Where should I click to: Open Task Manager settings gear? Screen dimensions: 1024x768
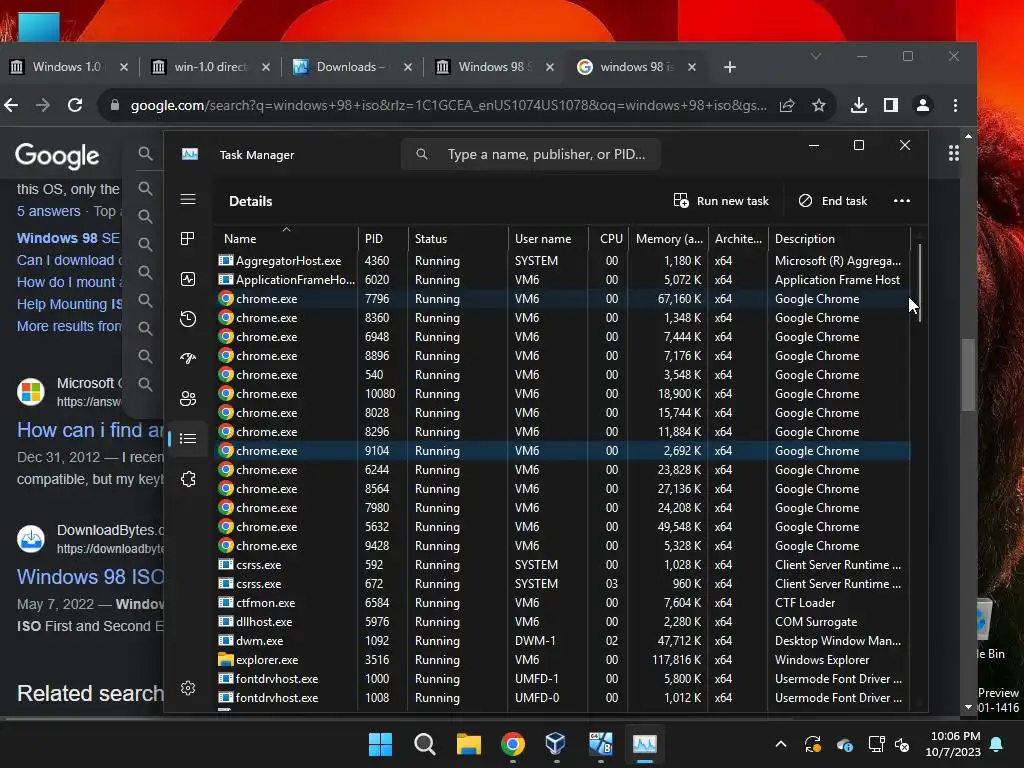[188, 688]
